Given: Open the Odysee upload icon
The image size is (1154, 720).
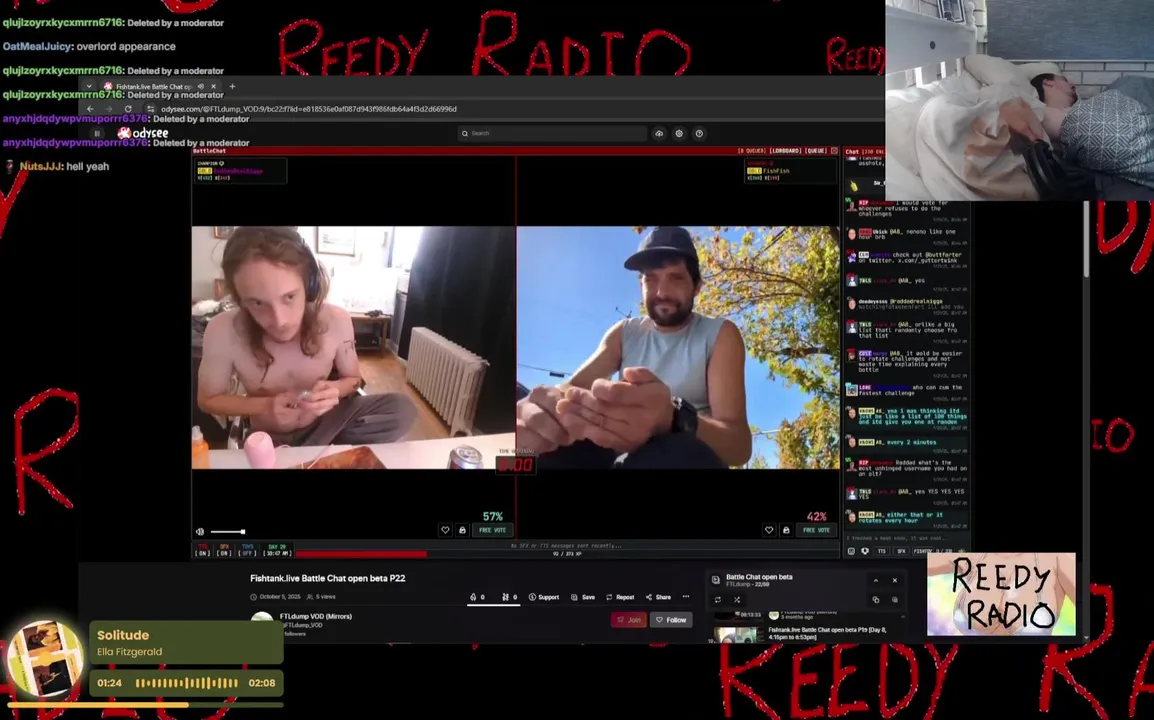Looking at the screenshot, I should (659, 133).
